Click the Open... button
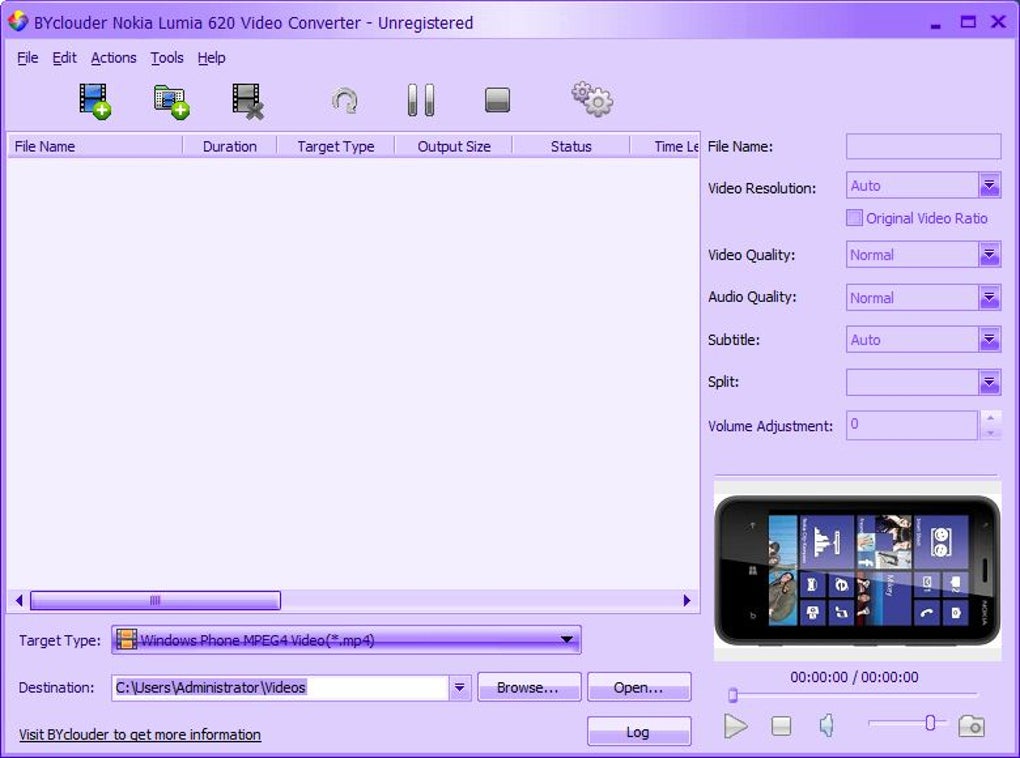The width and height of the screenshot is (1020, 758). pyautogui.click(x=639, y=687)
